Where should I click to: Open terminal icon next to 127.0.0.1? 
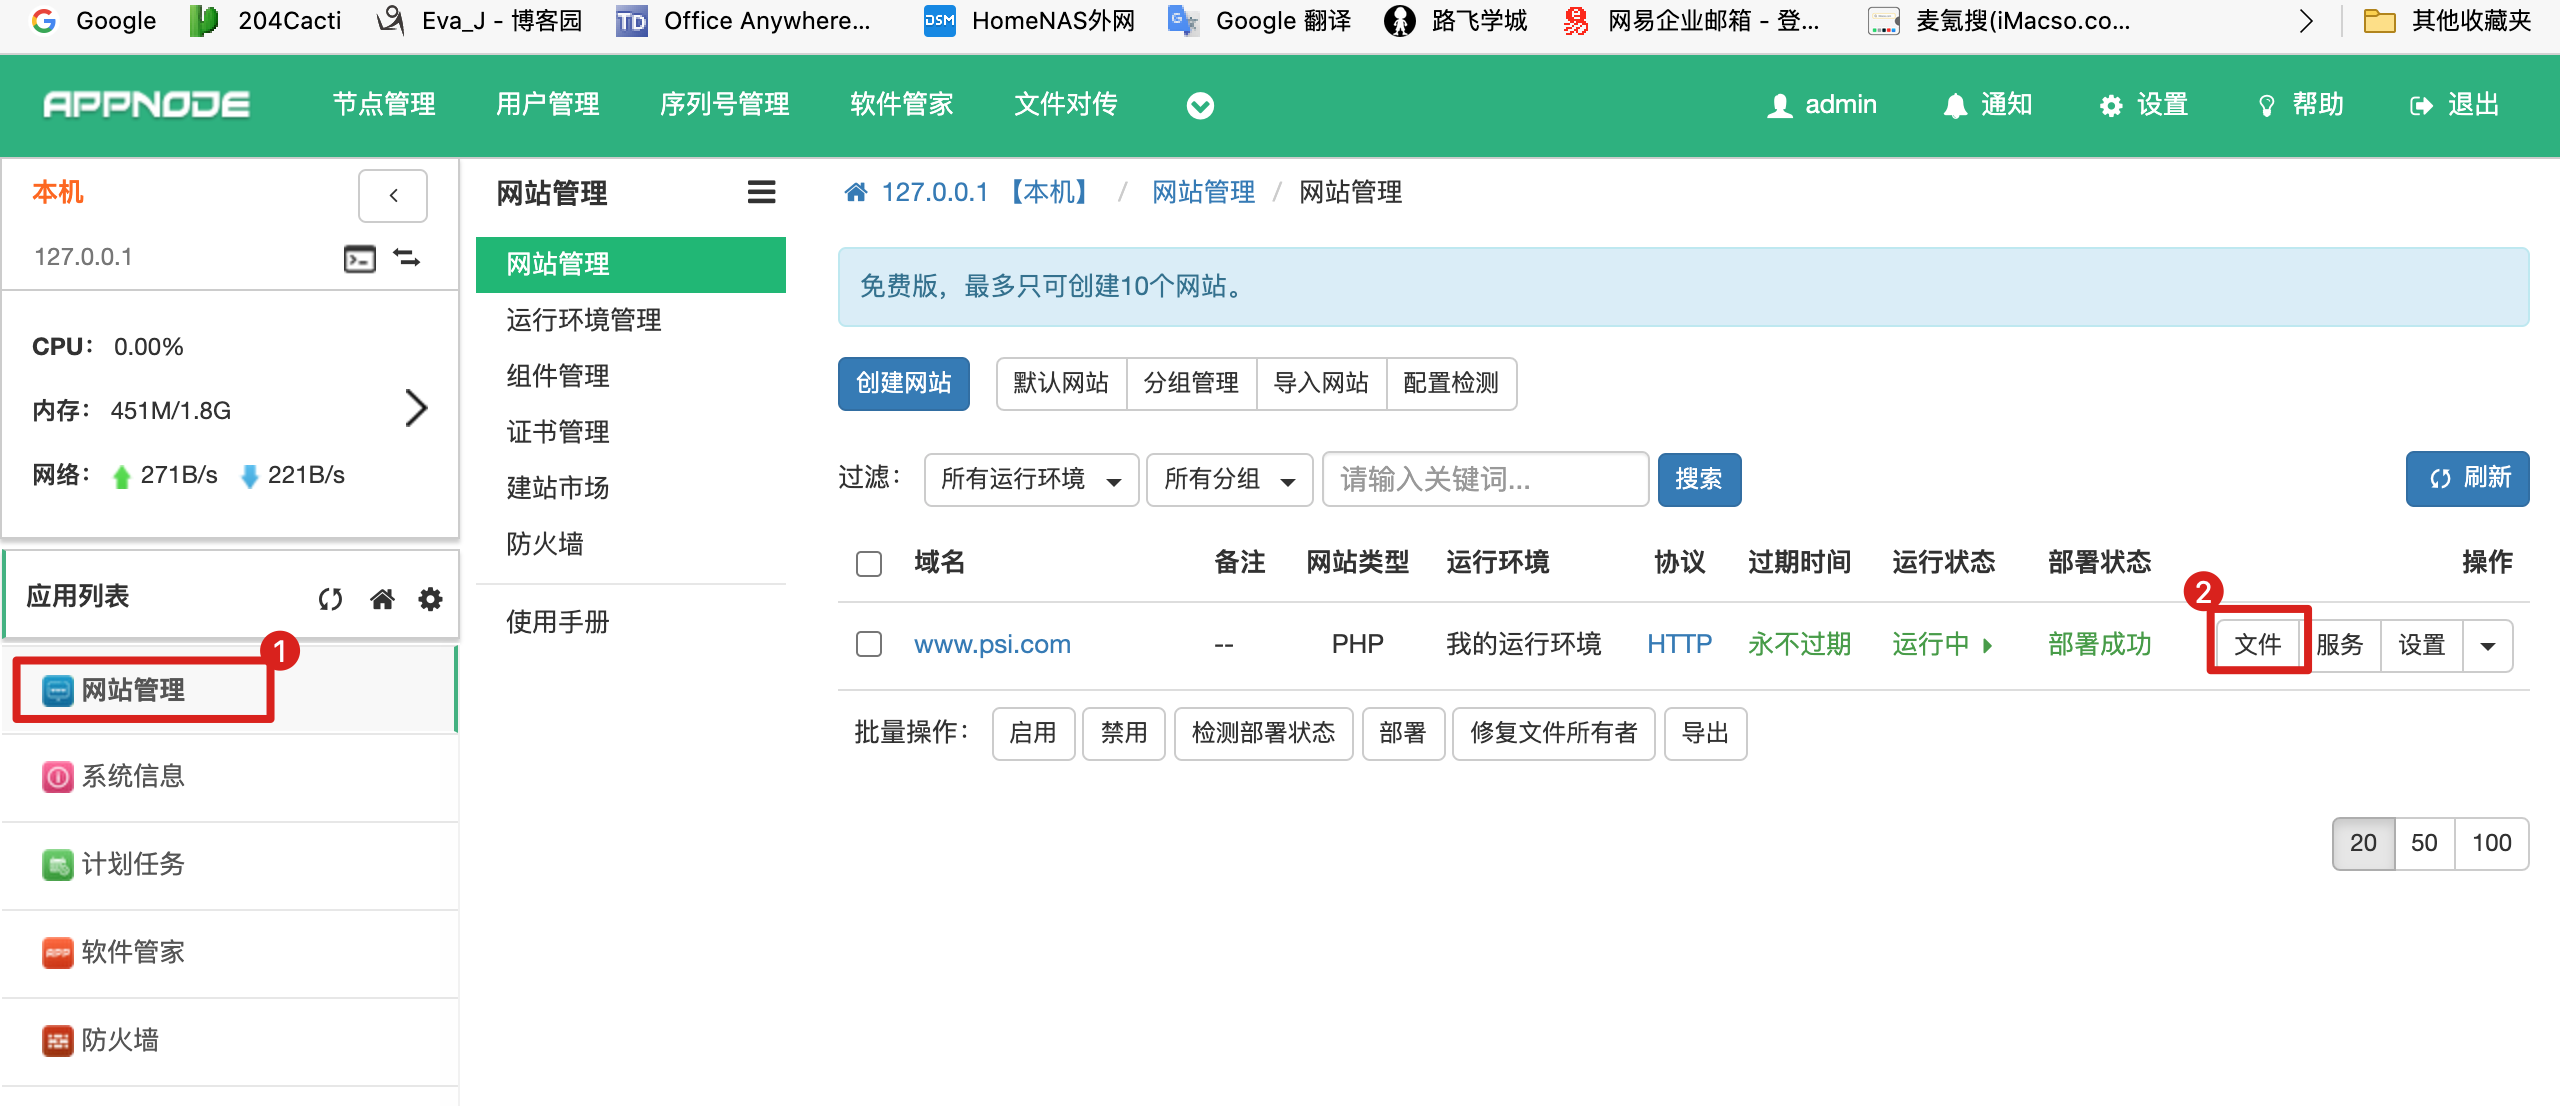(359, 258)
